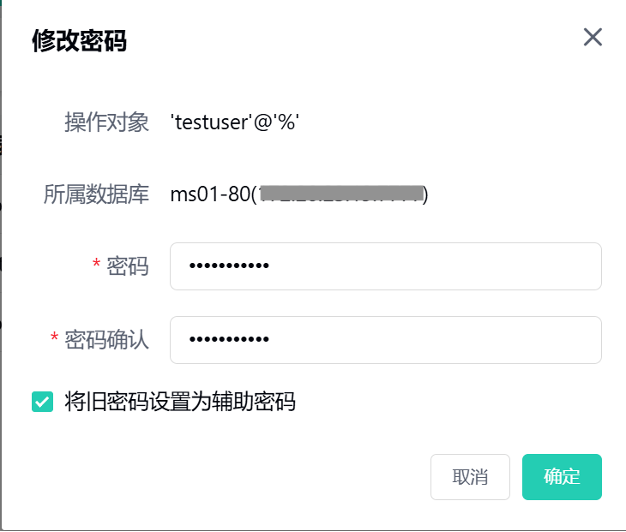The image size is (626, 532).
Task: Click the 所属数据库 label
Action: tap(96, 194)
